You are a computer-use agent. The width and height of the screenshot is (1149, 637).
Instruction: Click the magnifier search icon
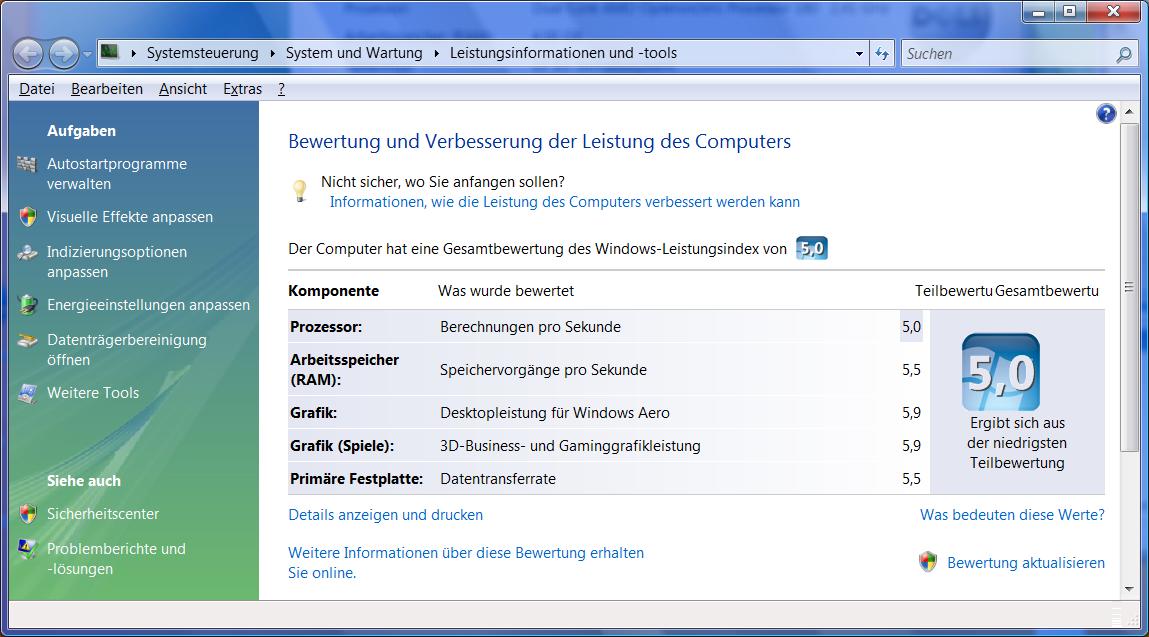1123,54
